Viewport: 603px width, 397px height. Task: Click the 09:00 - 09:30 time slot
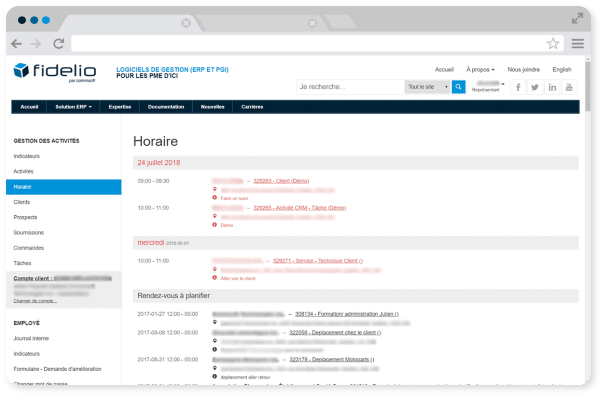[x=153, y=181]
